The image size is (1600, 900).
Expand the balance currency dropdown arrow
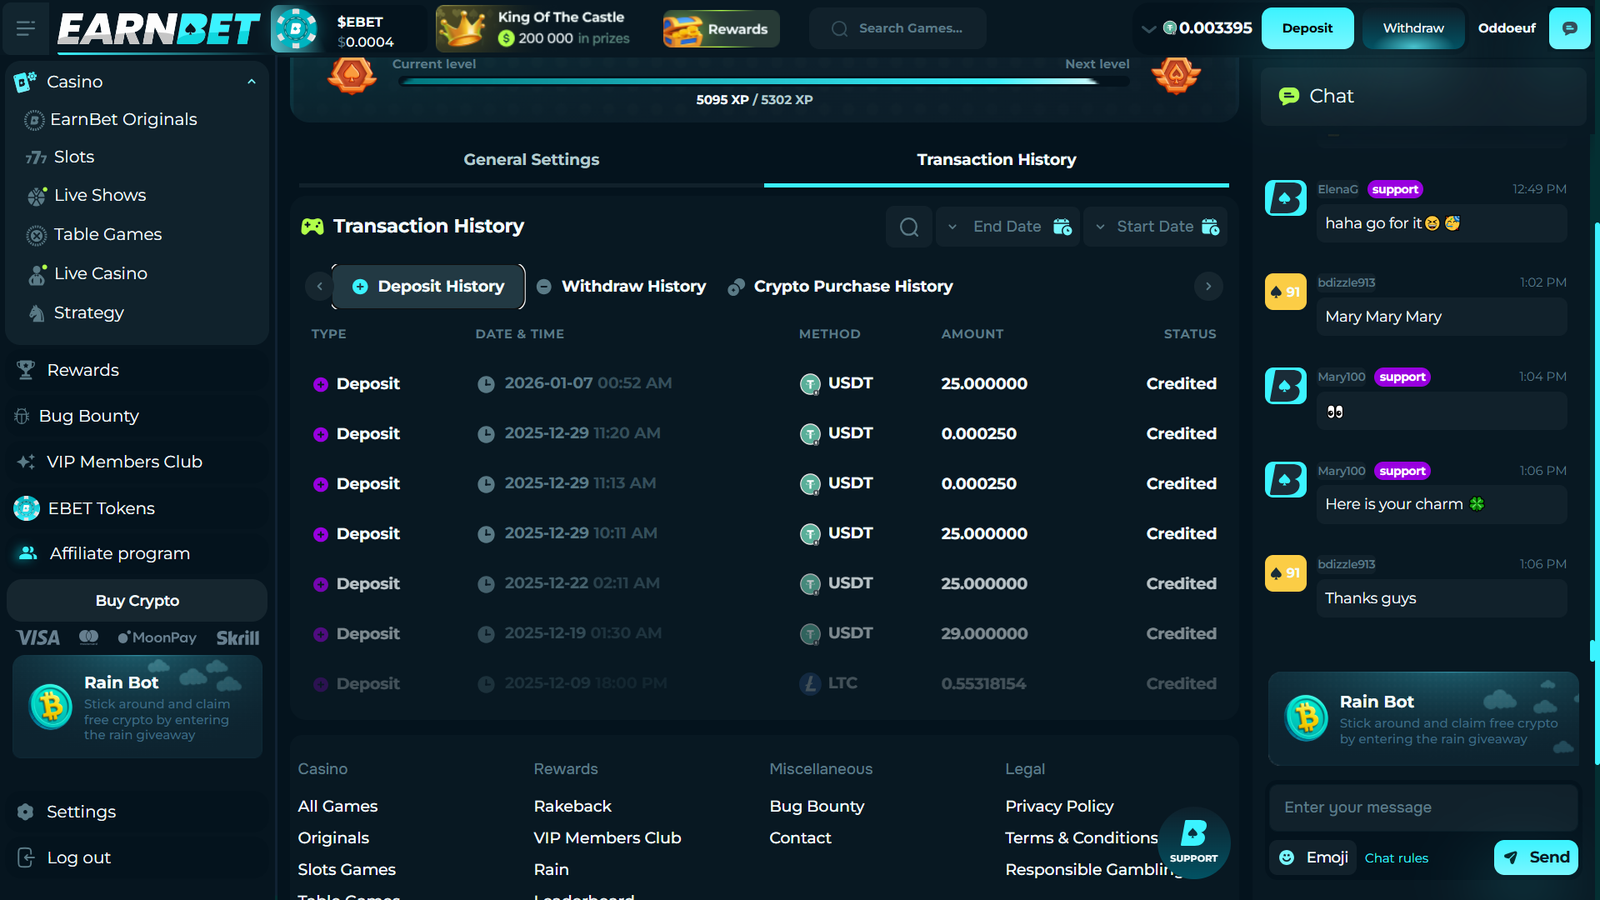coord(1148,29)
